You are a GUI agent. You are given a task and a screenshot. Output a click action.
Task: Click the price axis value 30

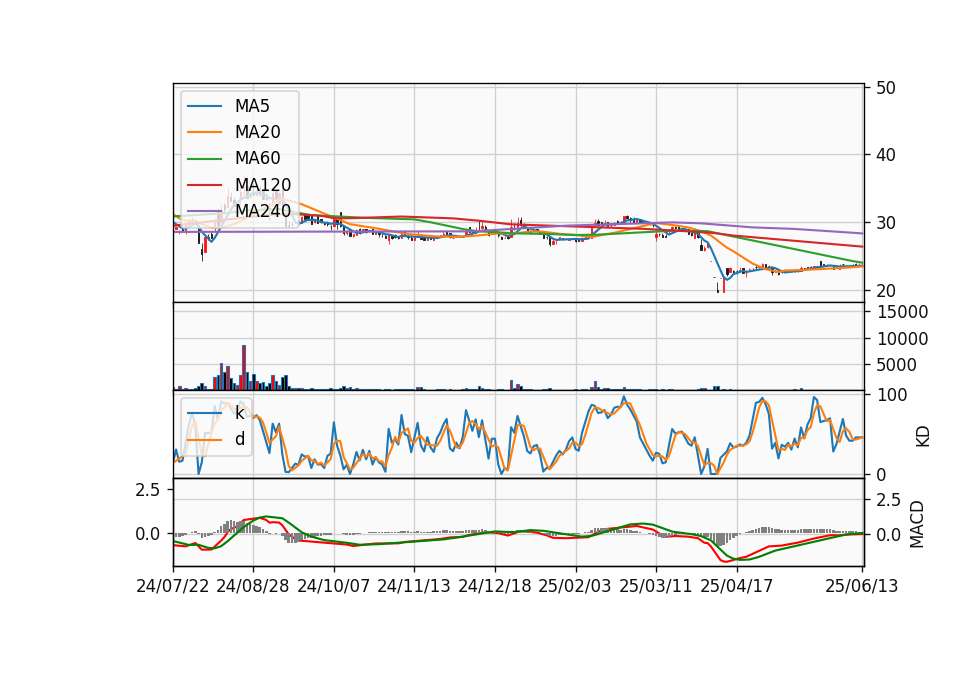click(885, 223)
